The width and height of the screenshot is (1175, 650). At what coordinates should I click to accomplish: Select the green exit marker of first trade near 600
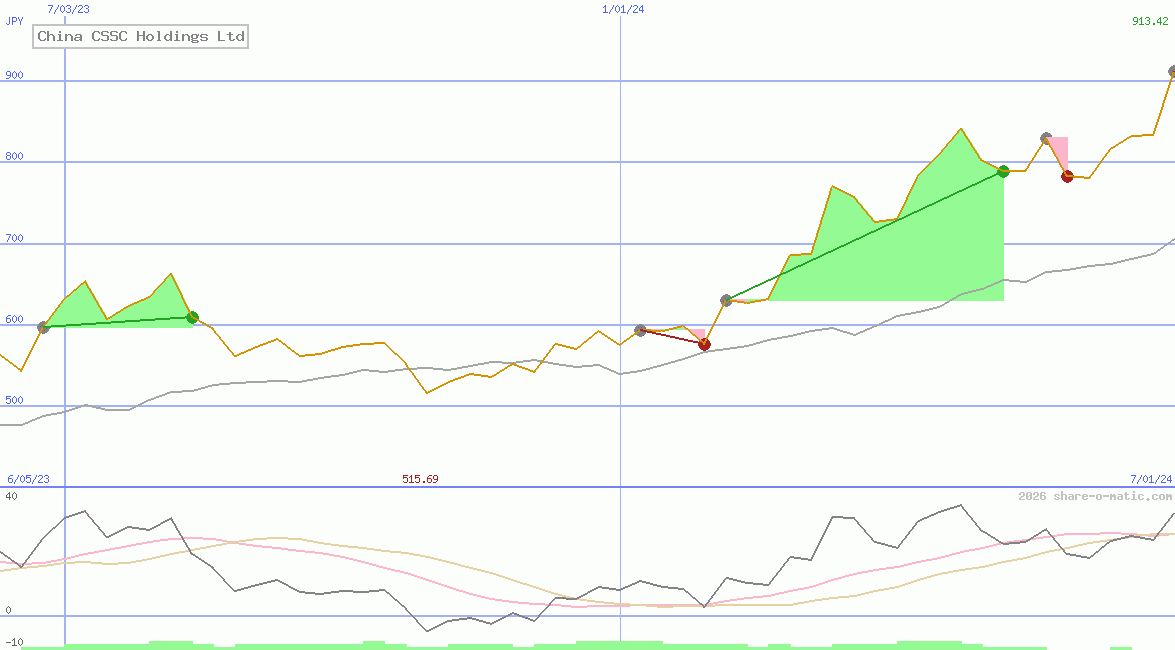point(192,317)
